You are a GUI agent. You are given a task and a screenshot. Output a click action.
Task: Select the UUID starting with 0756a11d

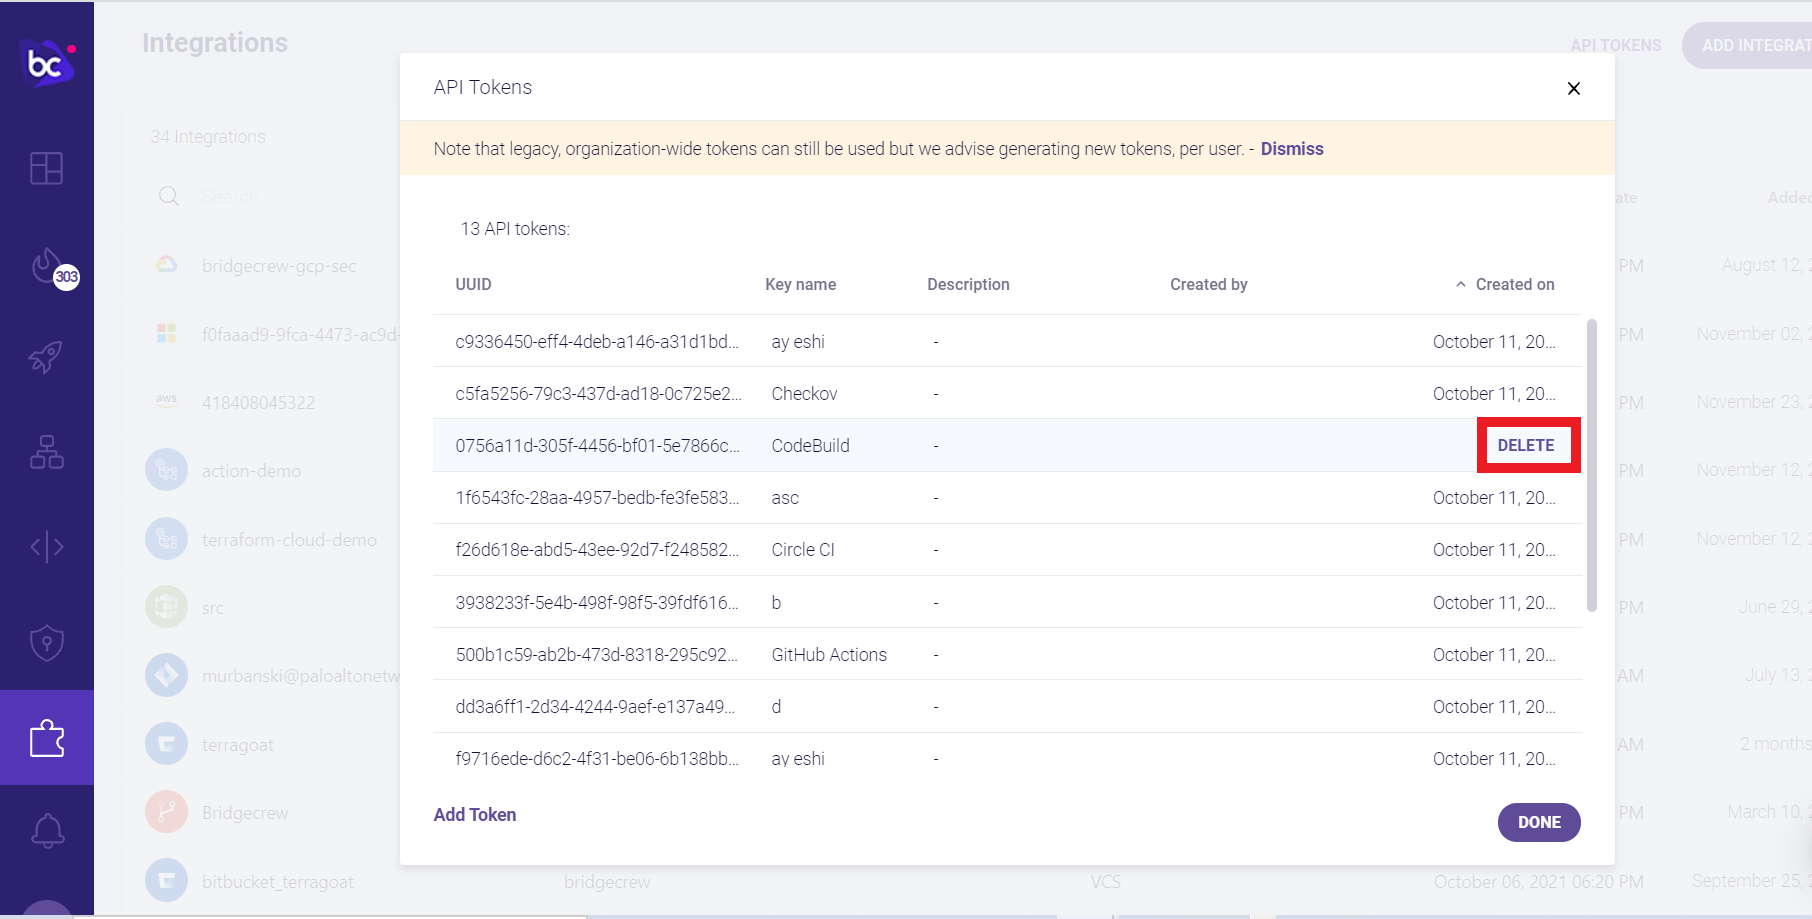(598, 446)
